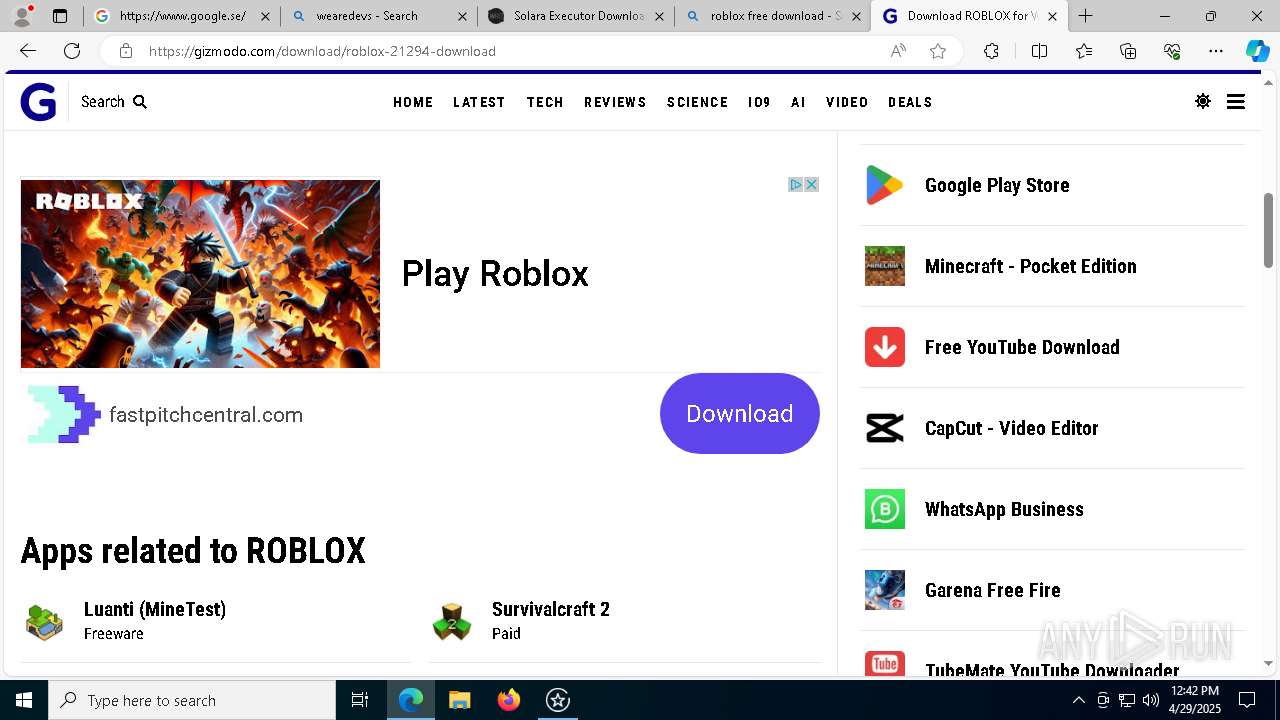This screenshot has height=720, width=1280.
Task: Click the Roblox ad image
Action: click(x=200, y=274)
